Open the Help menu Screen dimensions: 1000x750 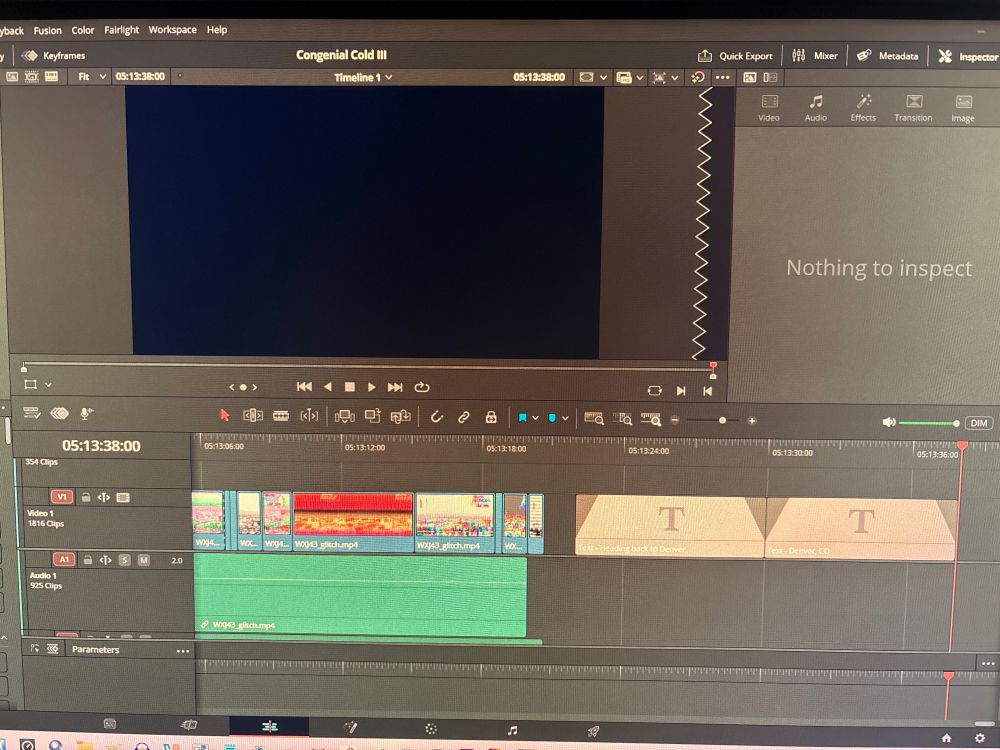[217, 29]
